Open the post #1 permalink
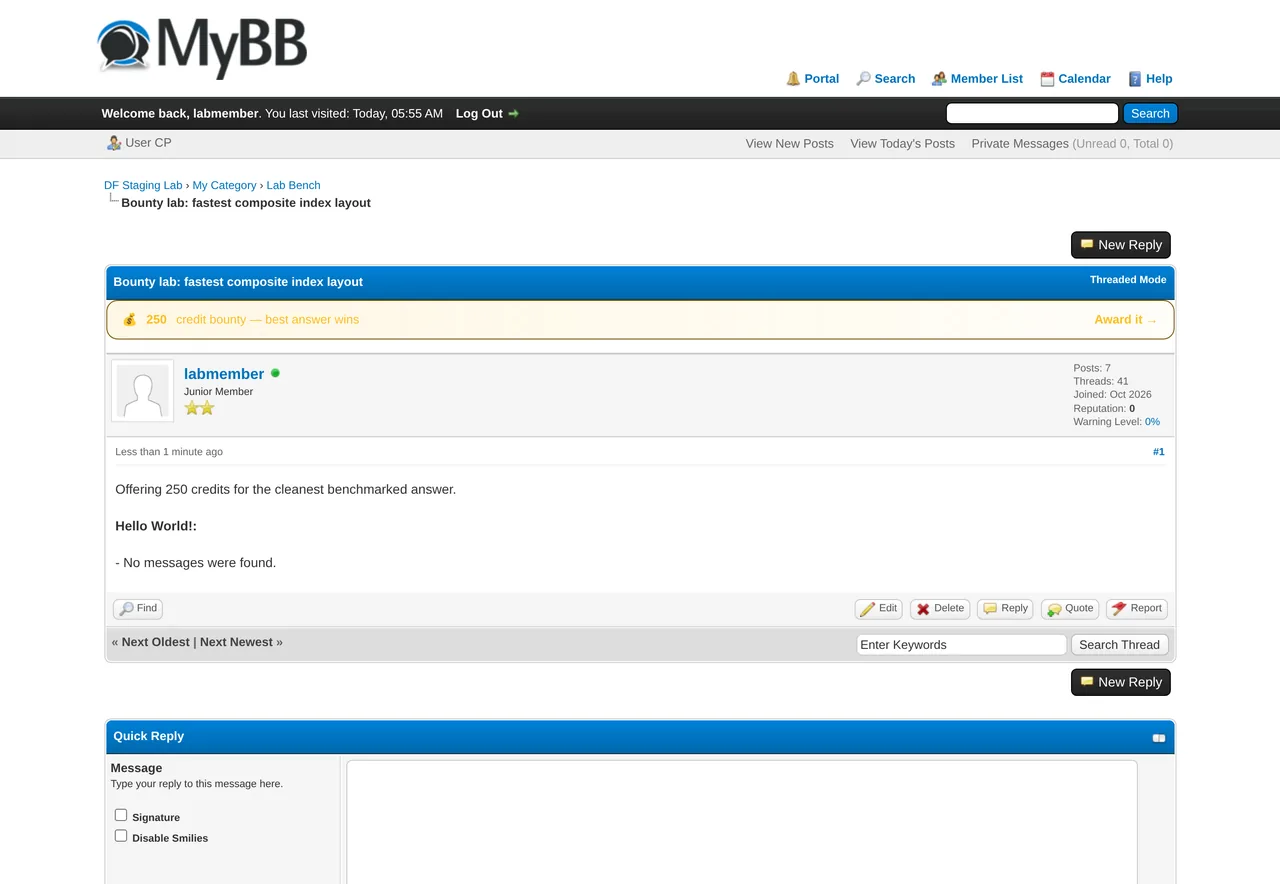Viewport: 1280px width, 884px height. [1158, 452]
